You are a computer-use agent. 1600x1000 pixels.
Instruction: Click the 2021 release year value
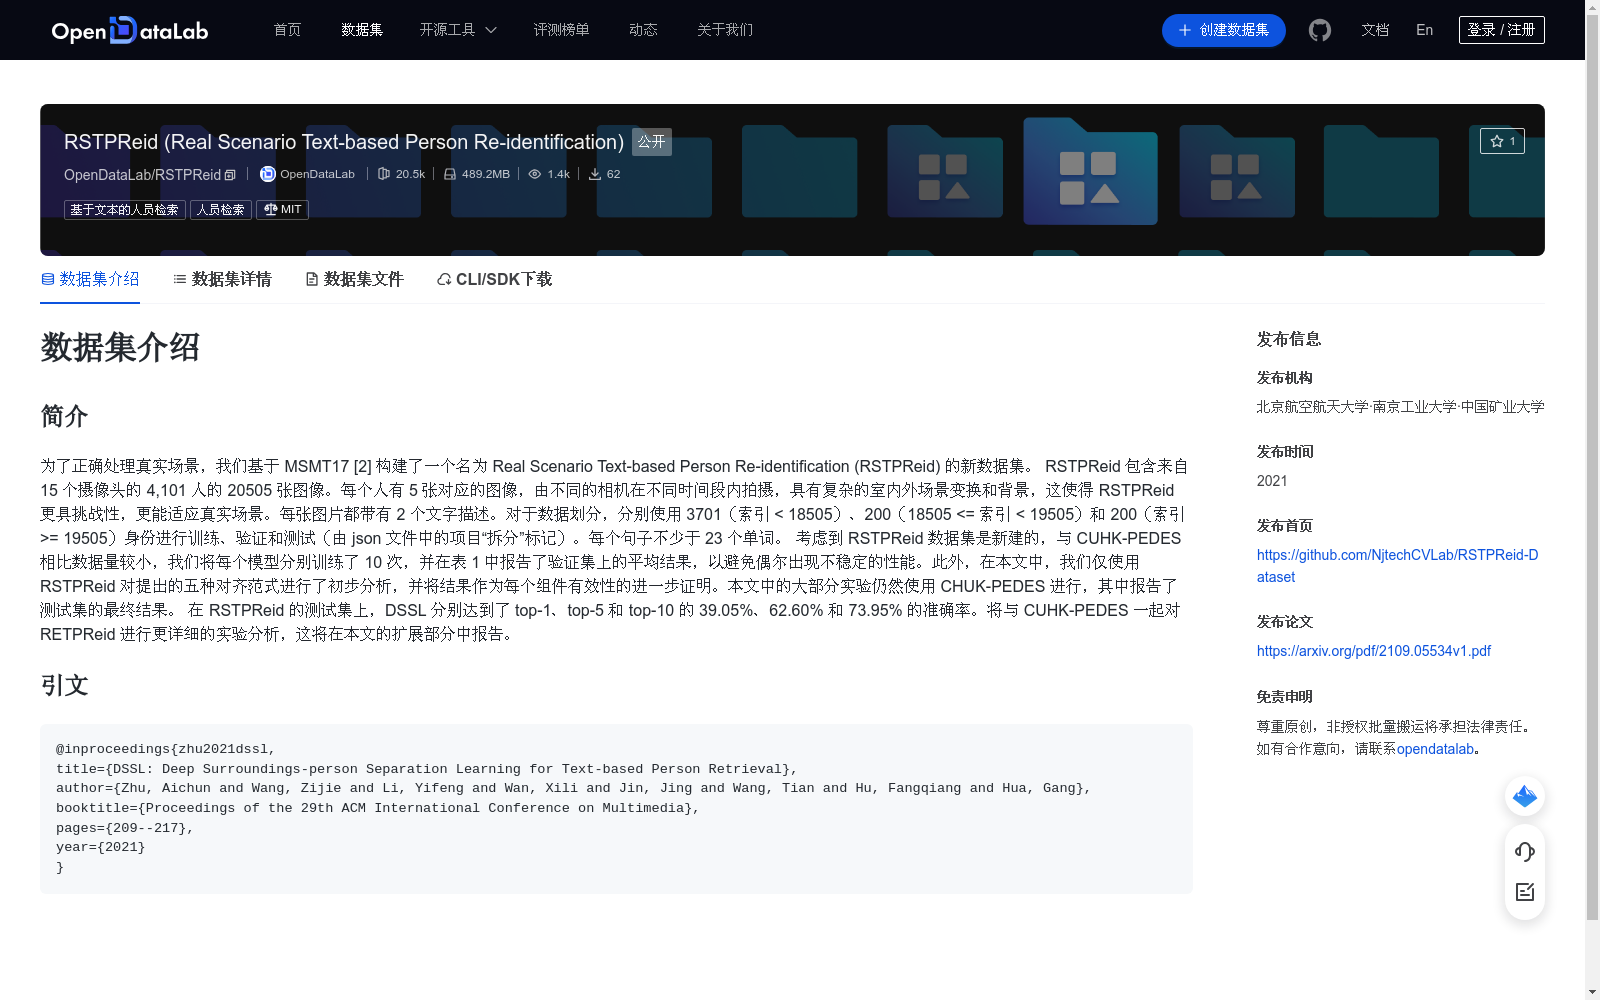[x=1272, y=481]
